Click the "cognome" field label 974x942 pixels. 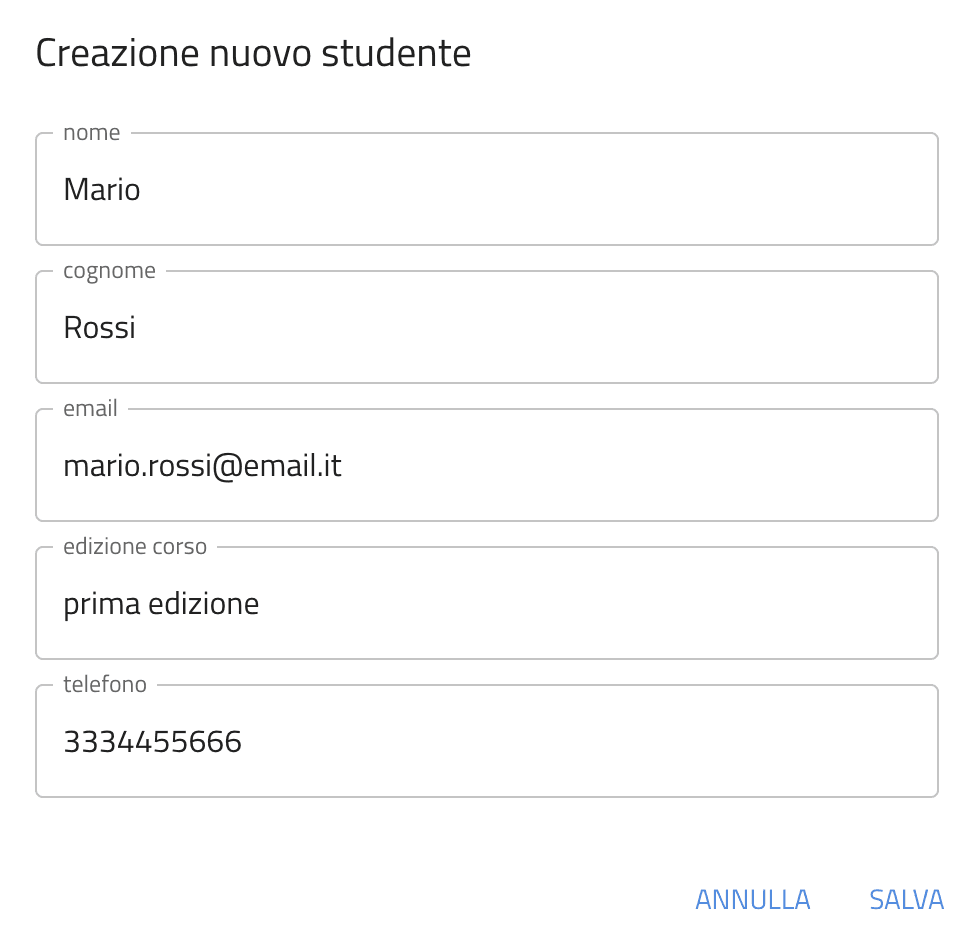(x=109, y=271)
